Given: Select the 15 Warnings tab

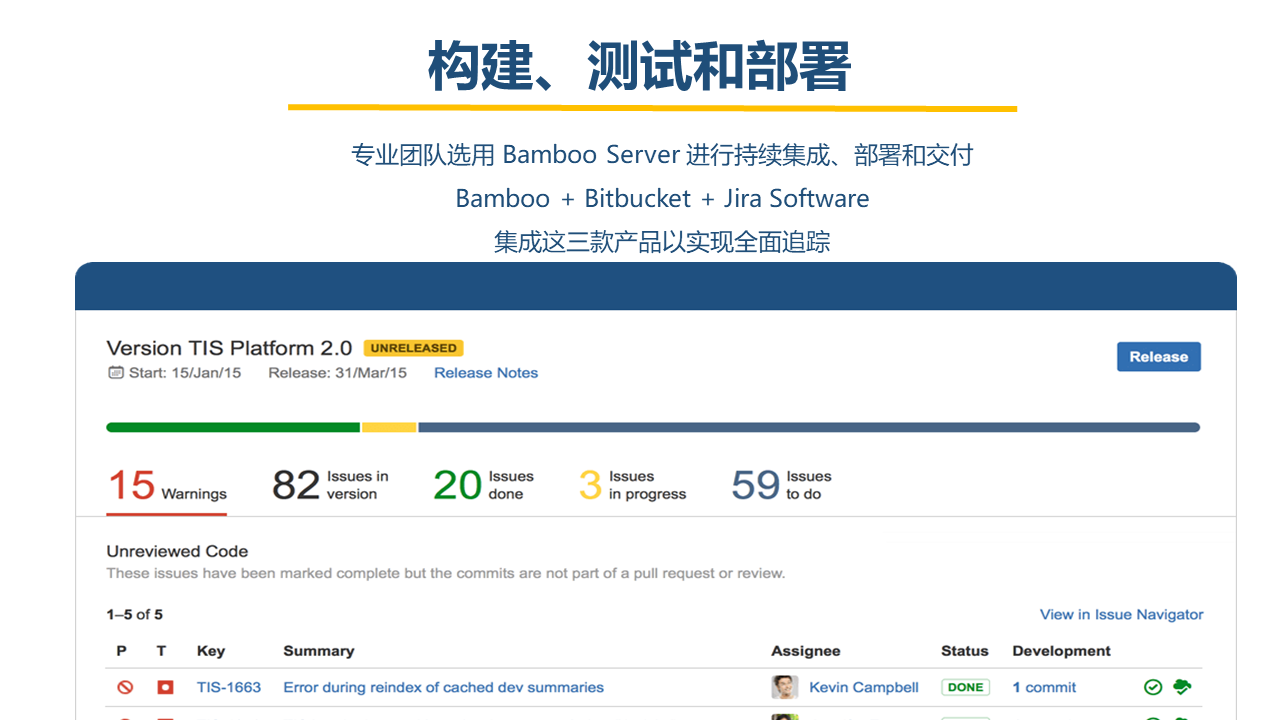Looking at the screenshot, I should point(167,486).
